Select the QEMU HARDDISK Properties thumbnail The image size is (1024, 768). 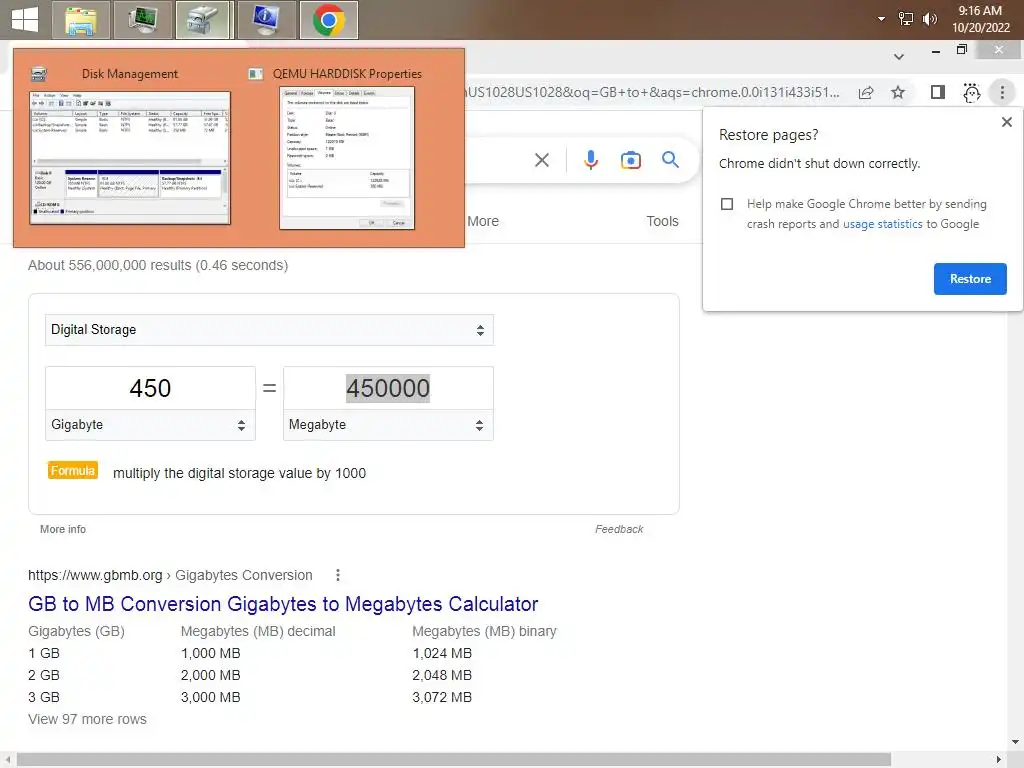click(x=347, y=158)
